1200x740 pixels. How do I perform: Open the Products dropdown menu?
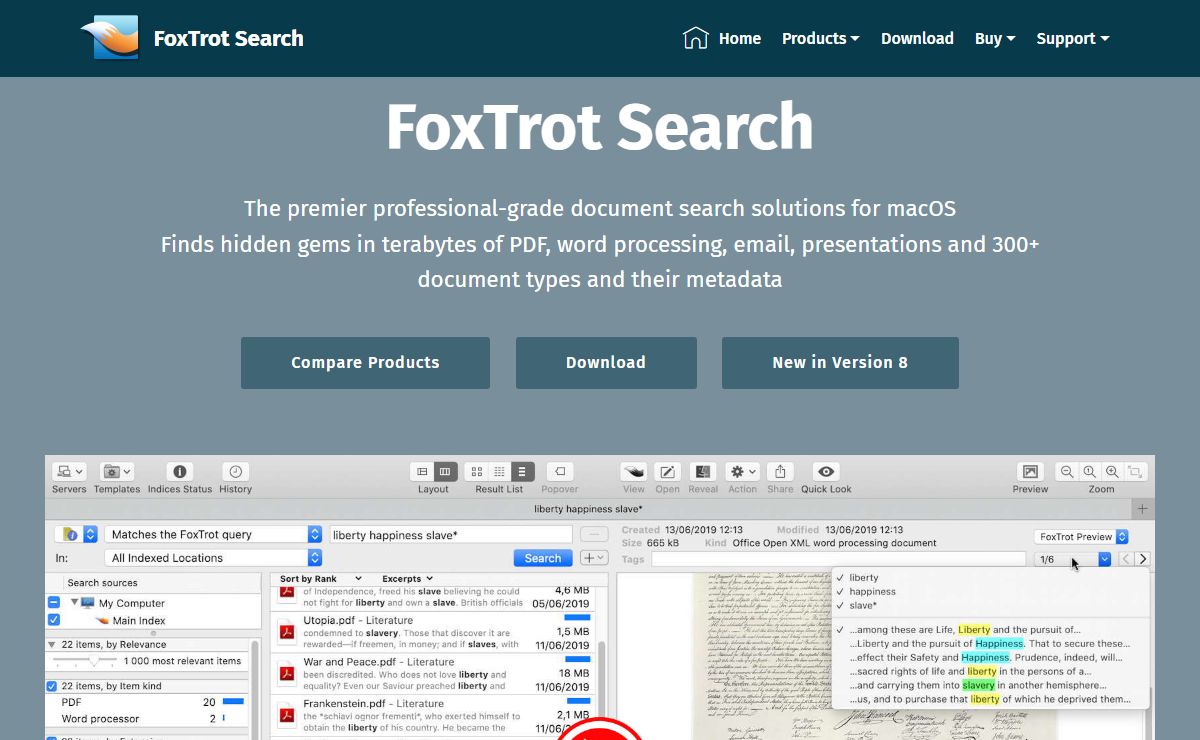tap(820, 38)
